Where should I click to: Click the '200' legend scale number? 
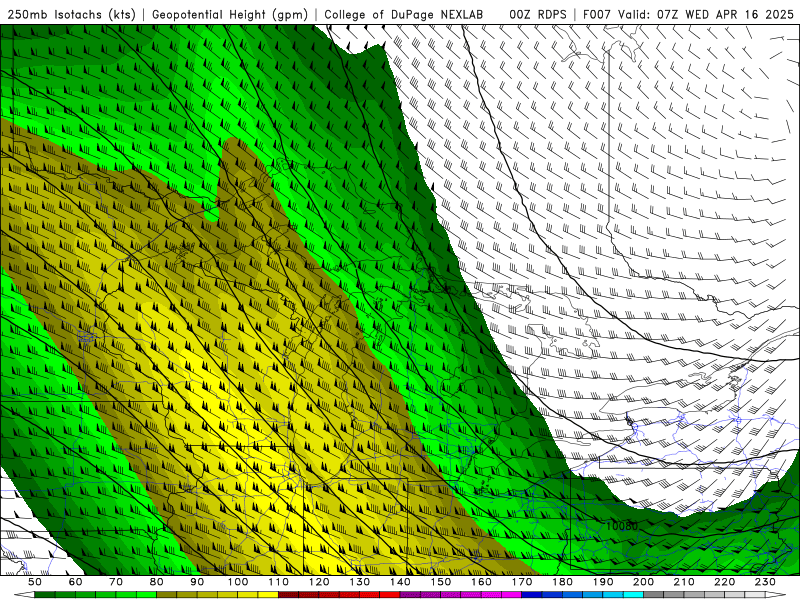644,582
